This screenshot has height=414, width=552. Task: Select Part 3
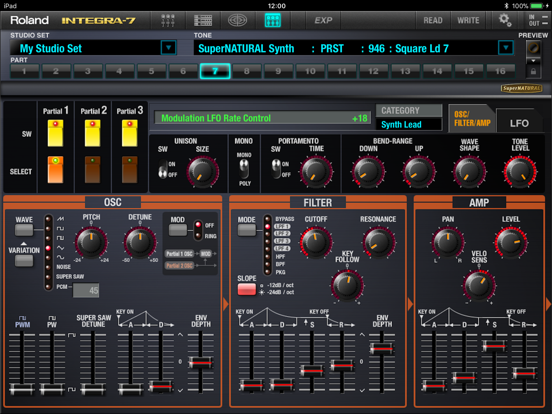(88, 71)
